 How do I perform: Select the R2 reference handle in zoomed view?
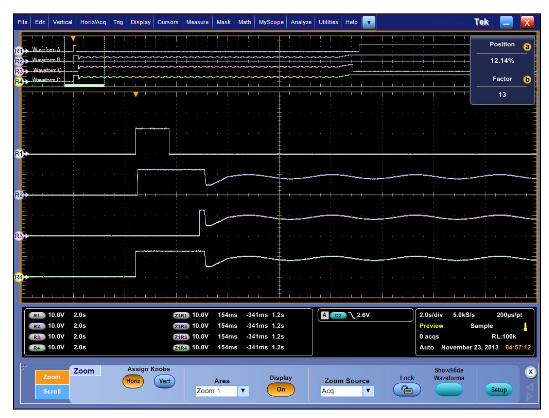(x=19, y=195)
